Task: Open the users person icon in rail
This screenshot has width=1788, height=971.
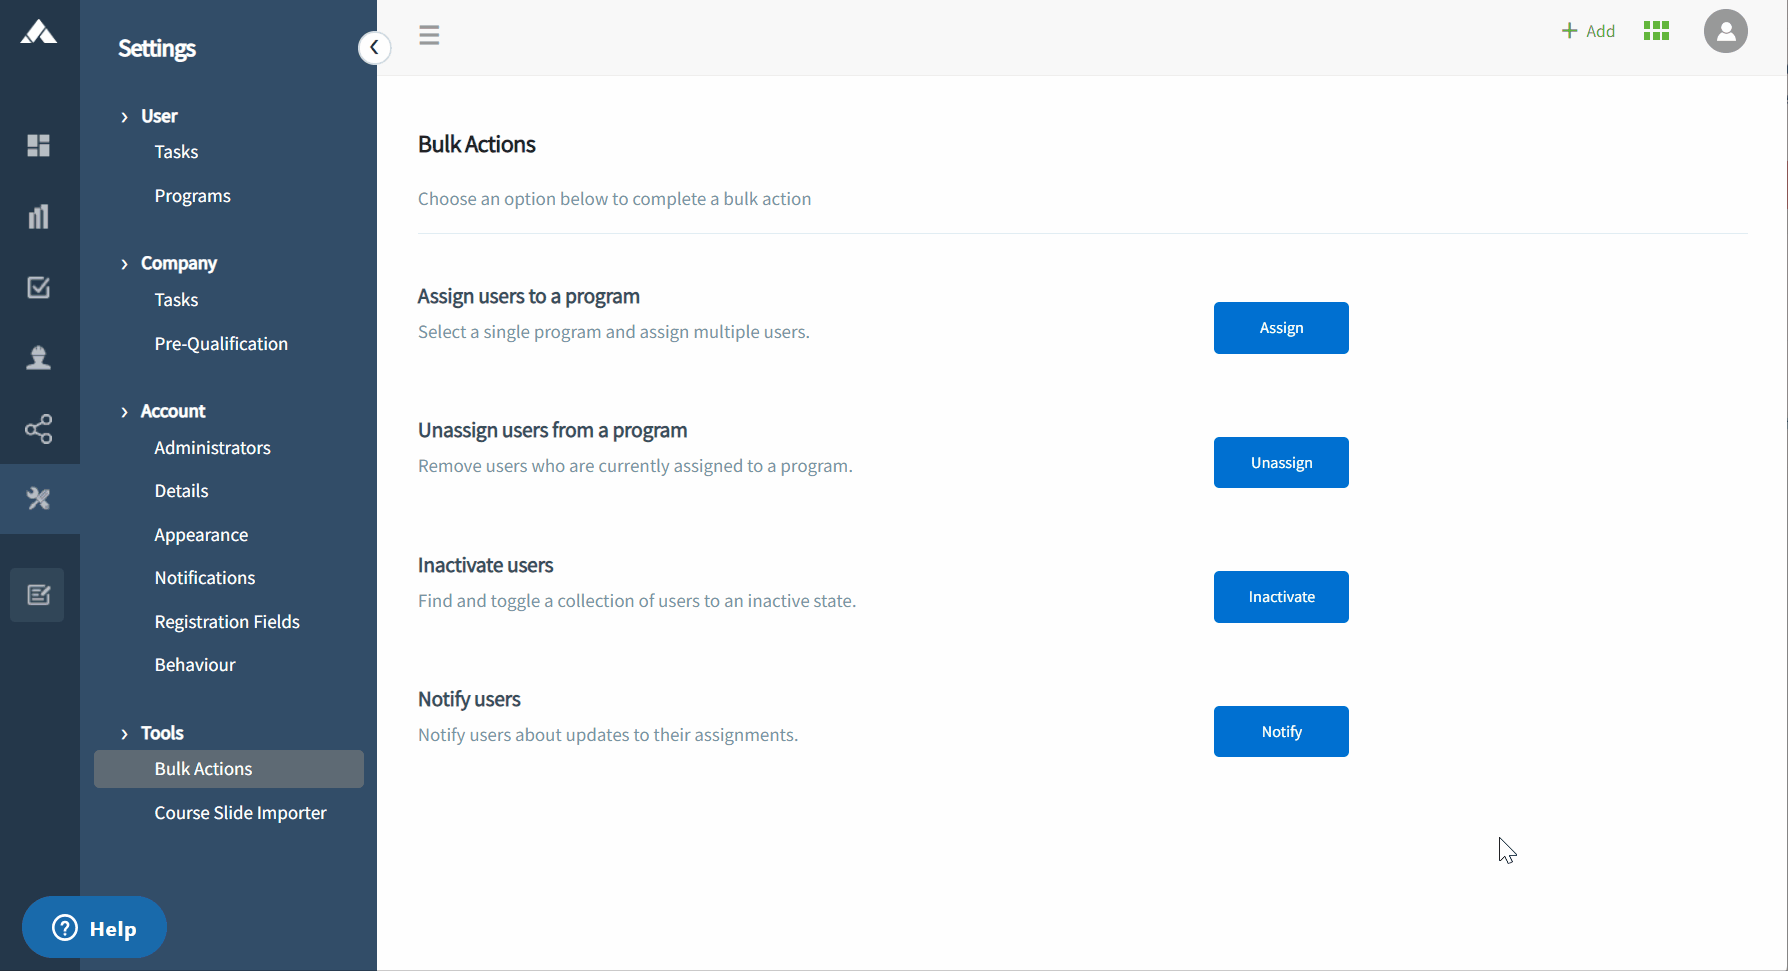Action: (38, 358)
